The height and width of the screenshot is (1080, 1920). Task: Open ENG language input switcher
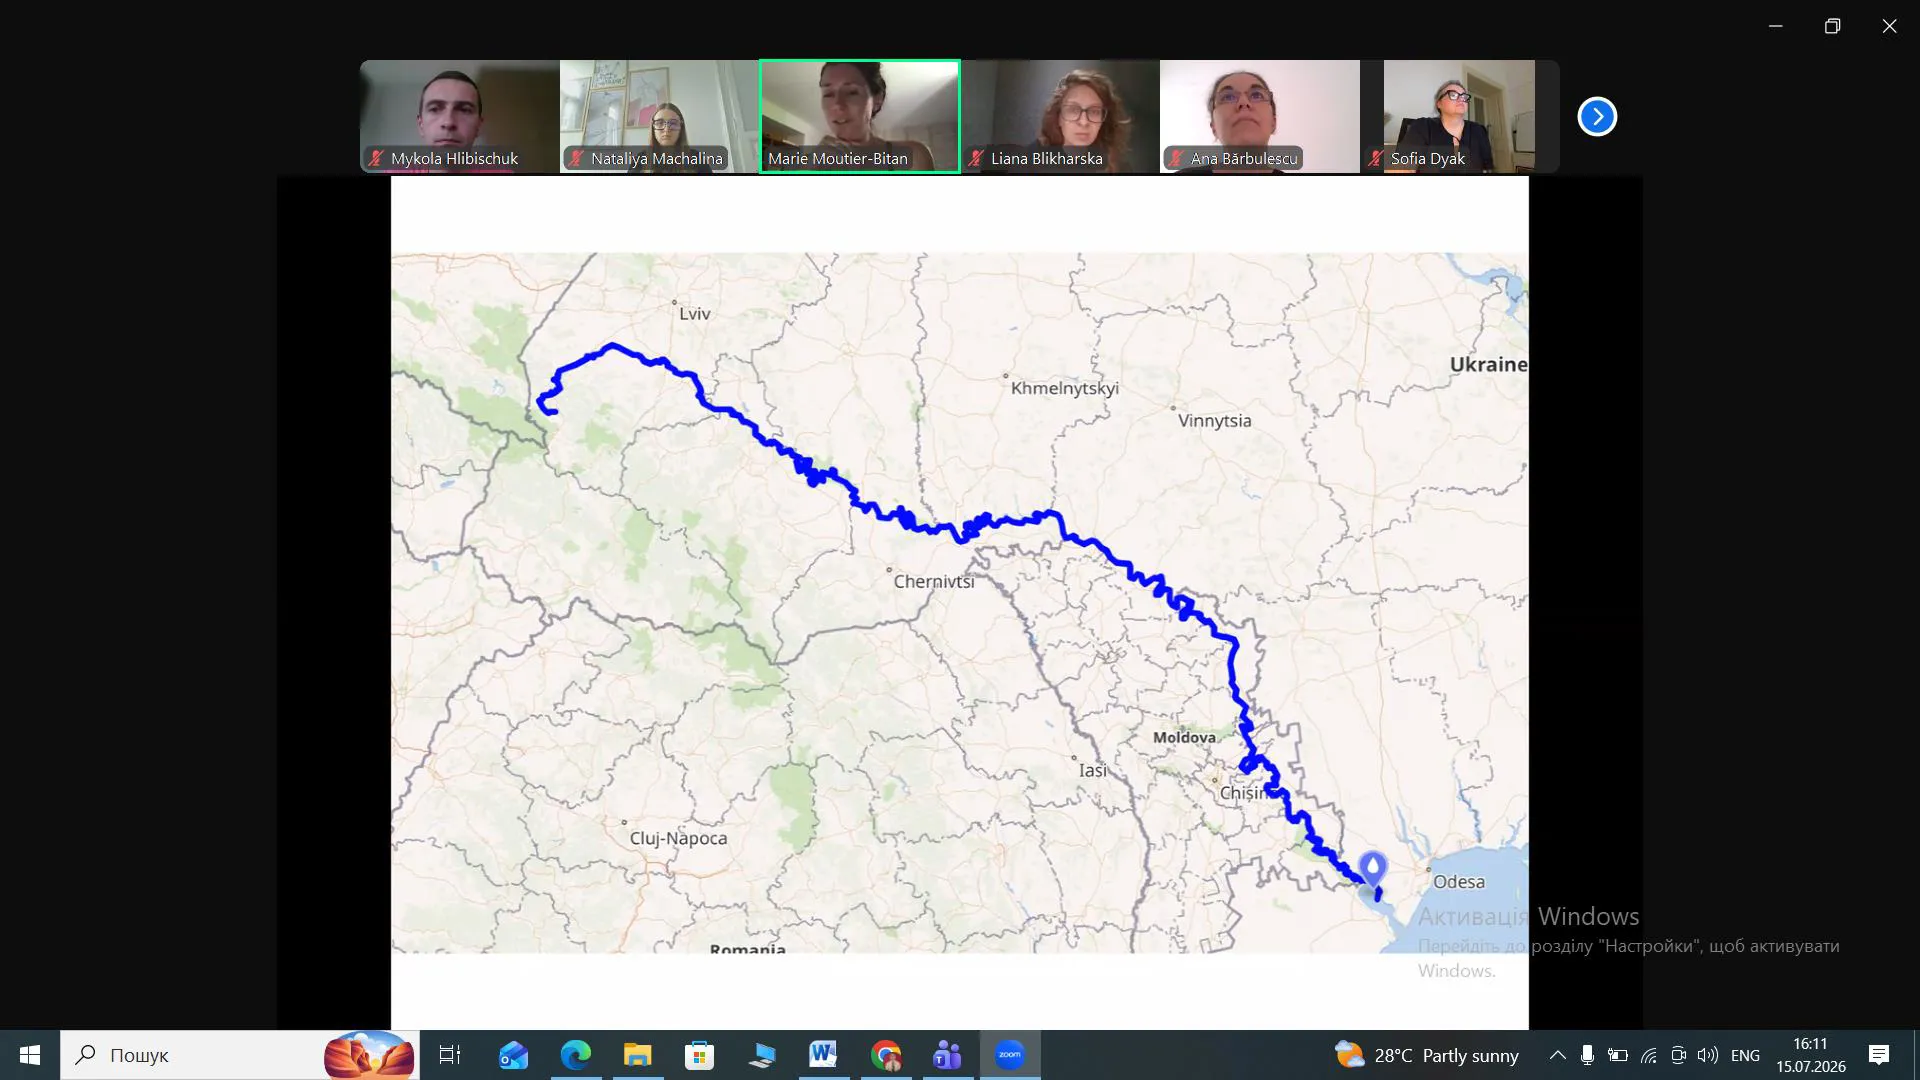(1745, 1055)
